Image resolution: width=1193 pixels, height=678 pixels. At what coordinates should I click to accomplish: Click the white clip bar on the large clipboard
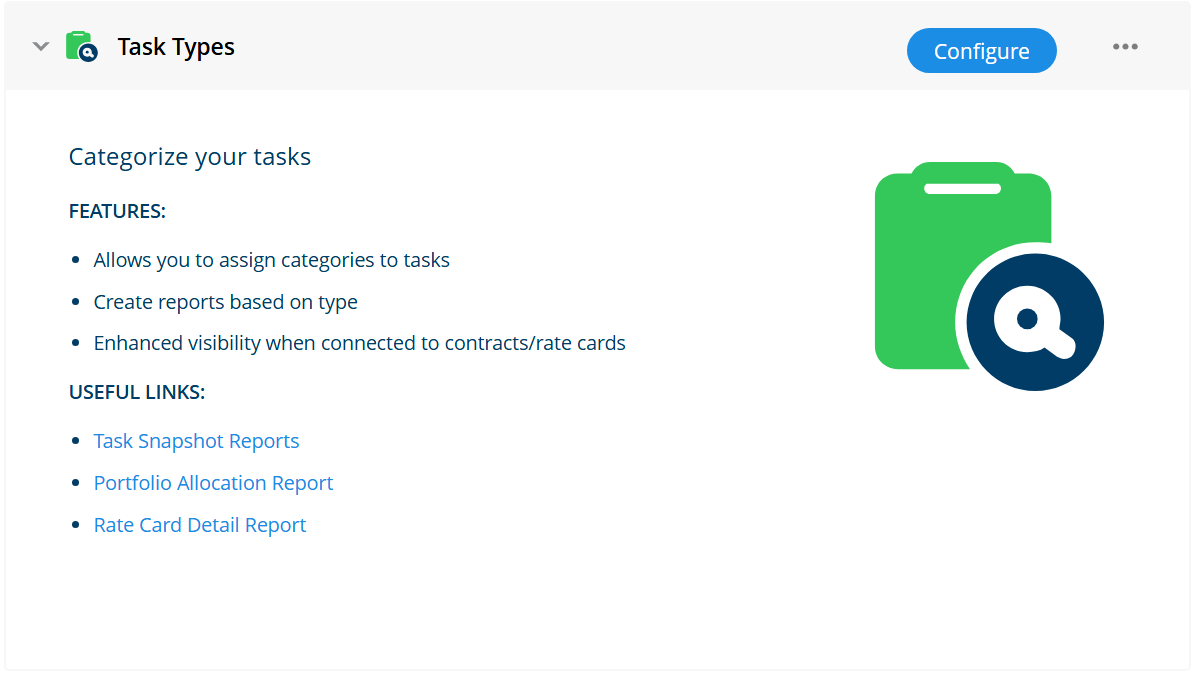[x=962, y=189]
